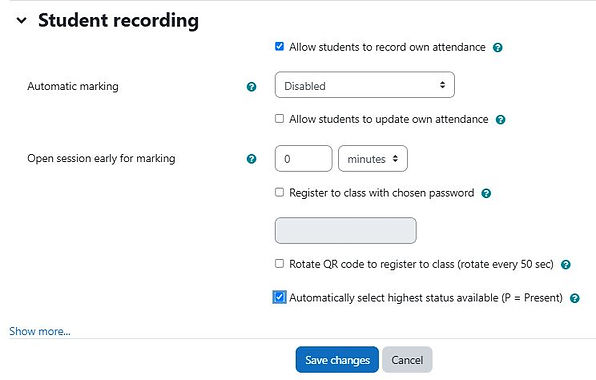The height and width of the screenshot is (380, 596).
Task: Click the Student recording section heading
Action: point(118,20)
